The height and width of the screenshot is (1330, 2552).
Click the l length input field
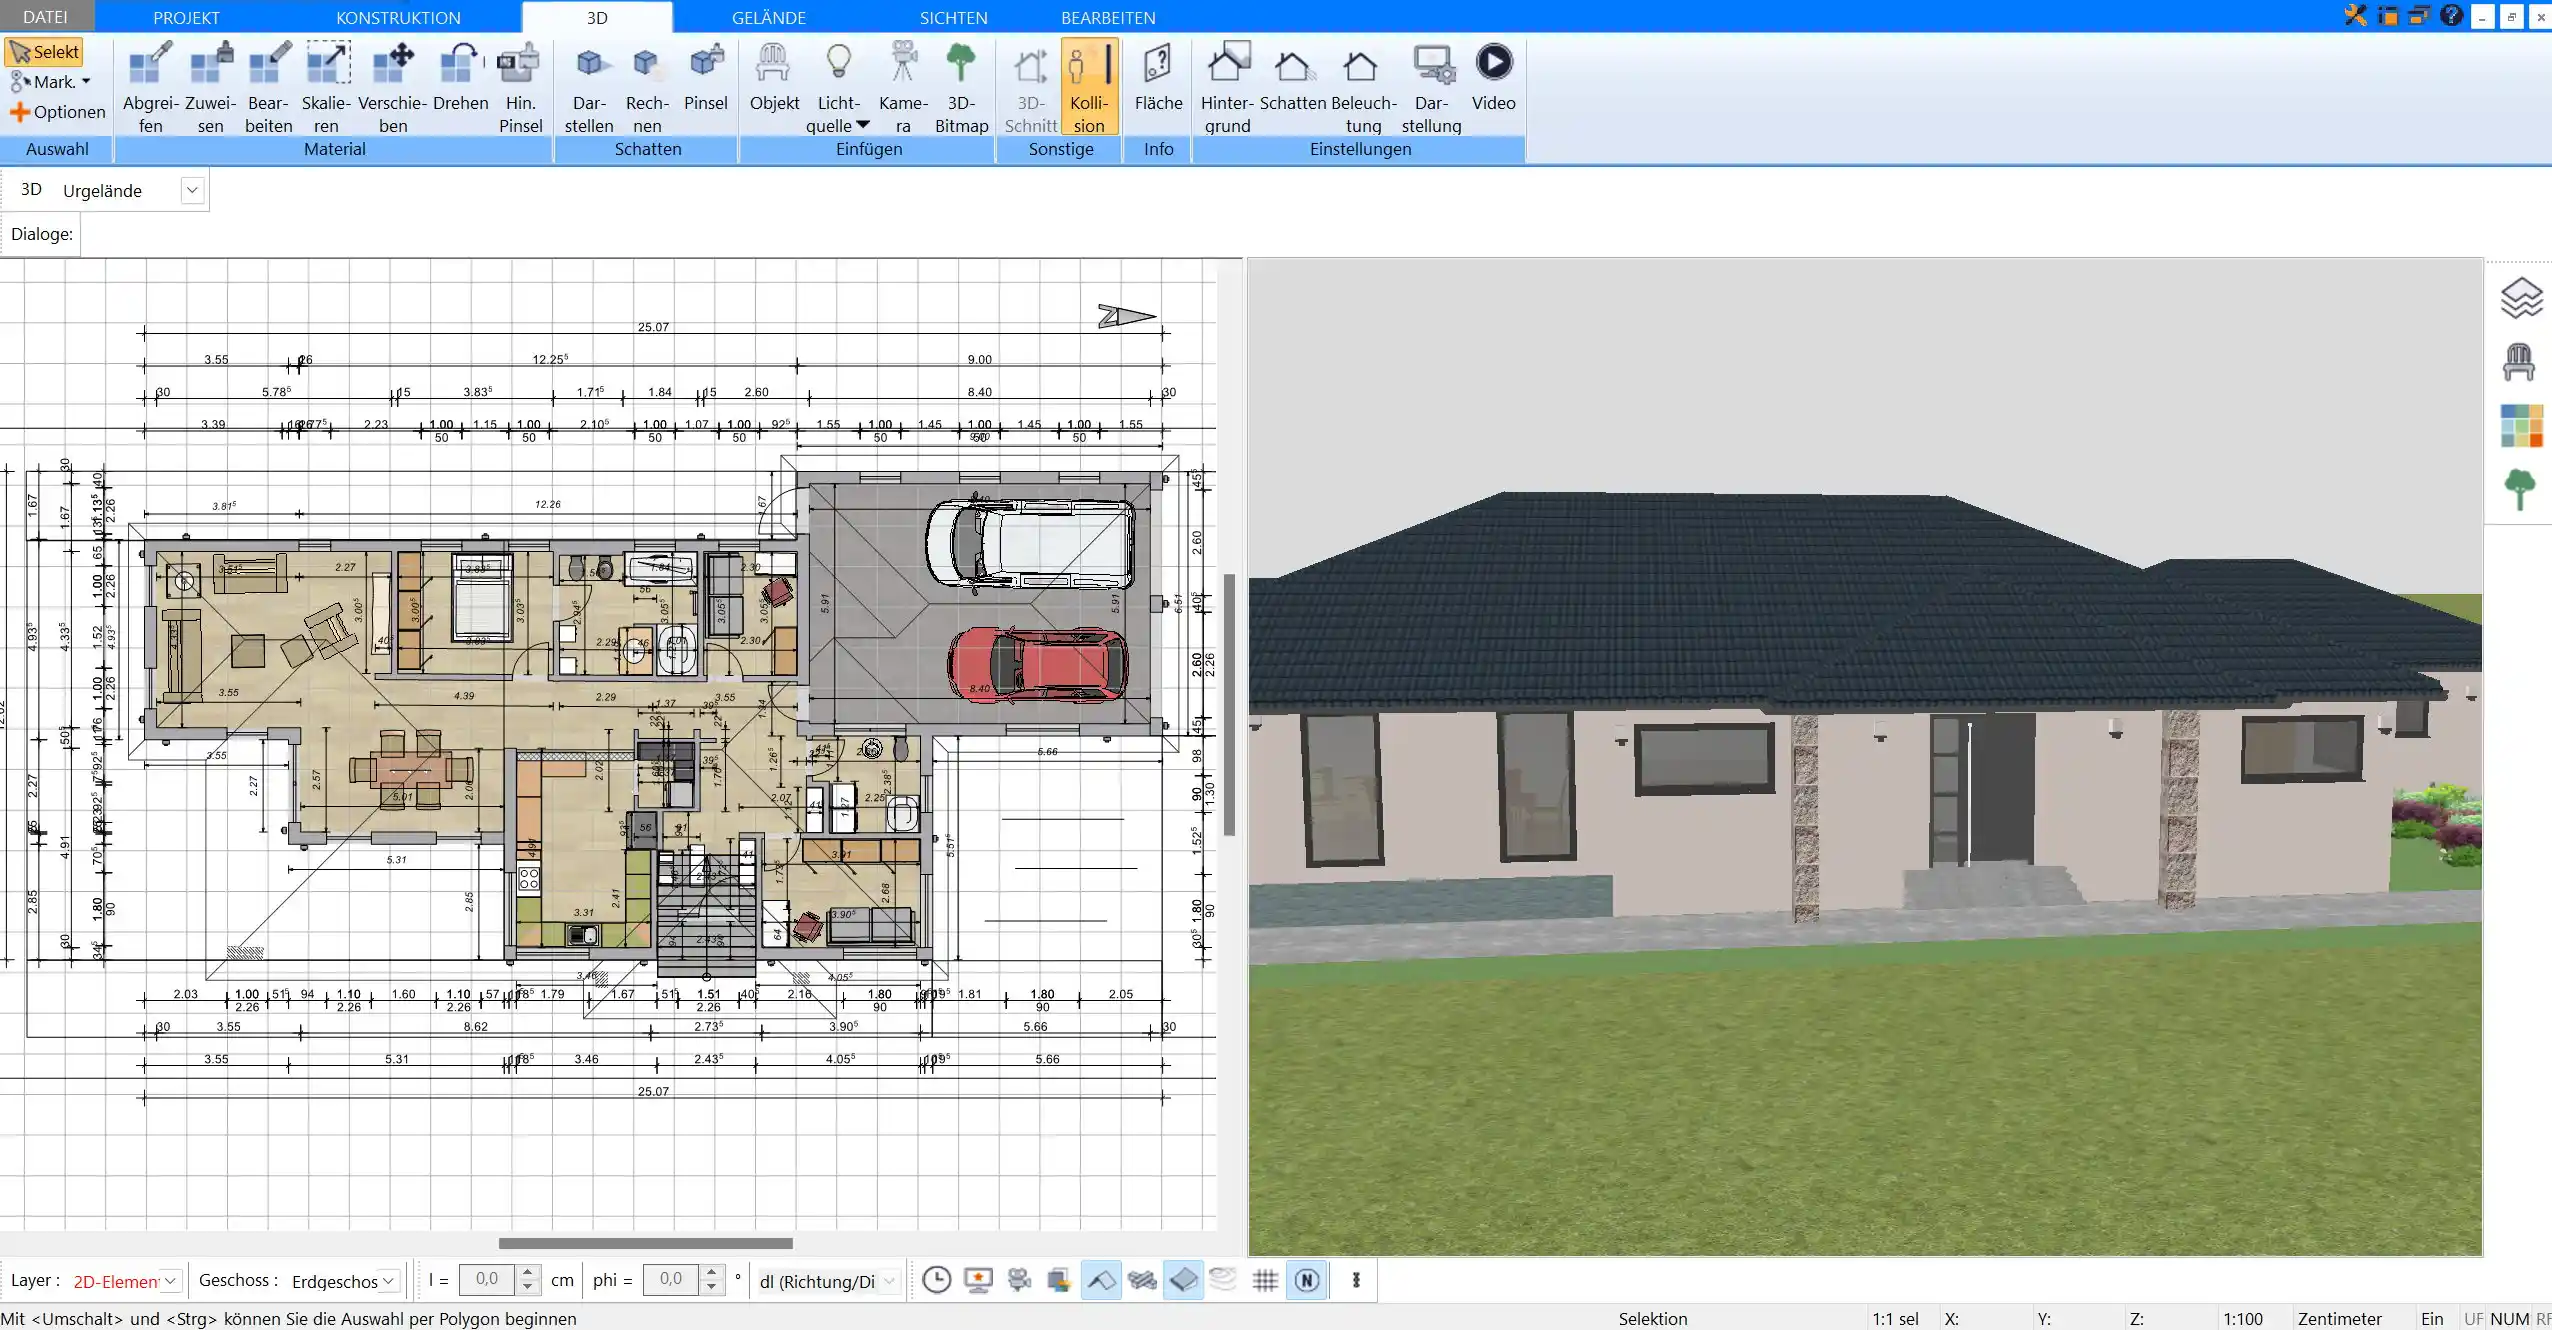point(487,1280)
